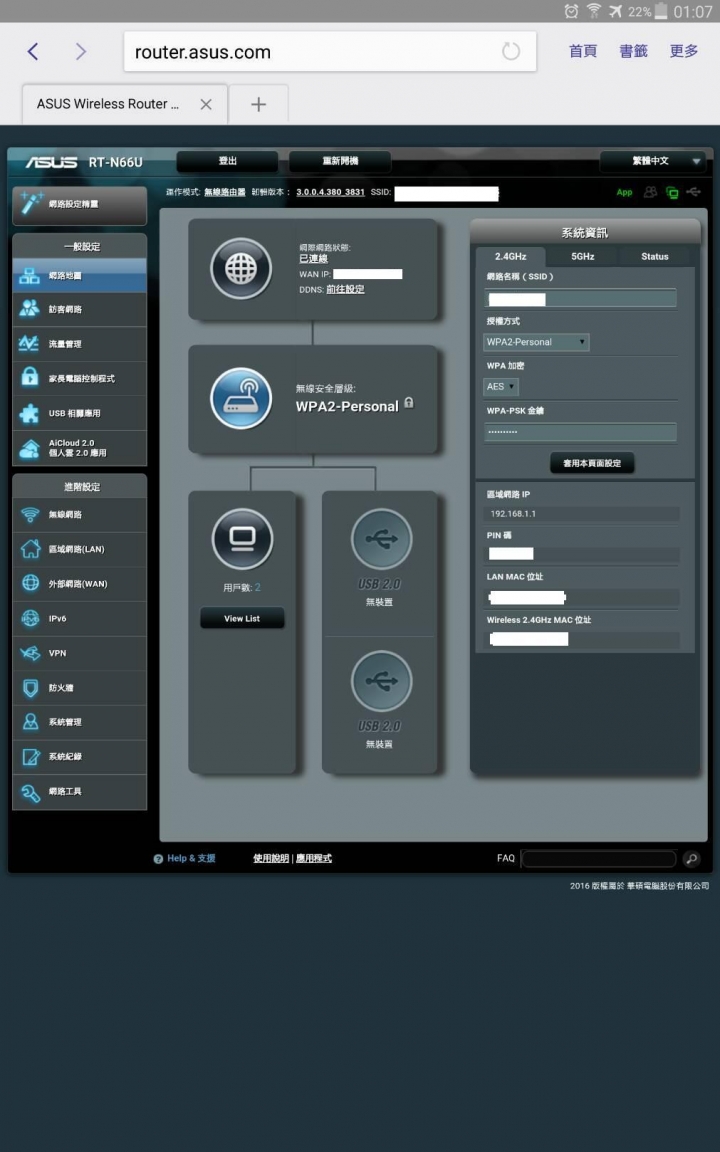Open browser home page link
The height and width of the screenshot is (1152, 720).
point(583,51)
